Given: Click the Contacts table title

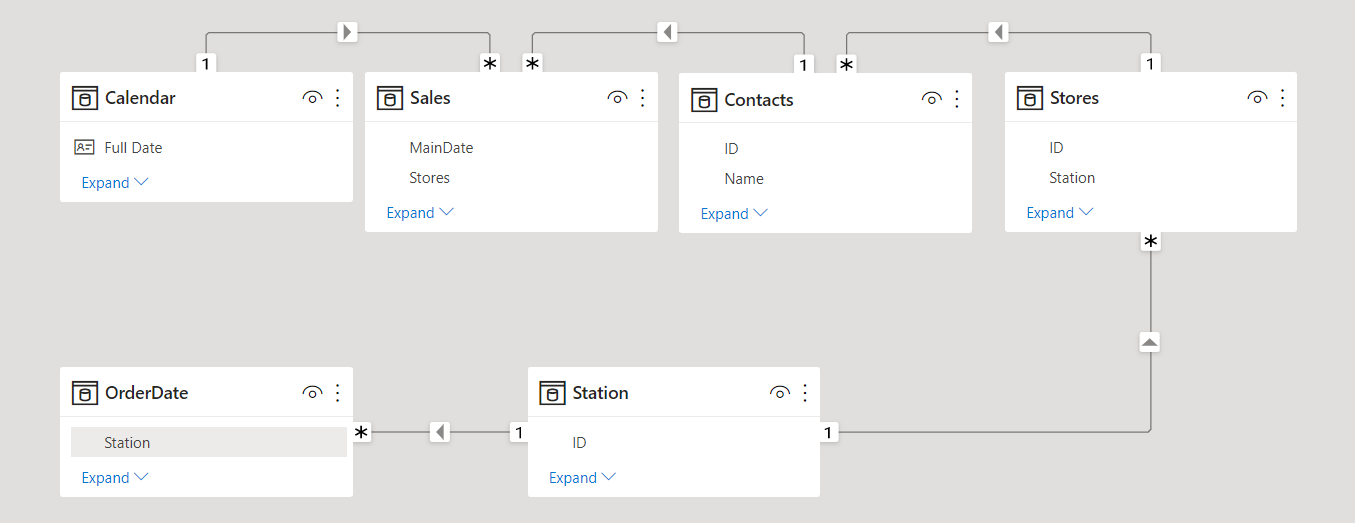Looking at the screenshot, I should tap(759, 100).
